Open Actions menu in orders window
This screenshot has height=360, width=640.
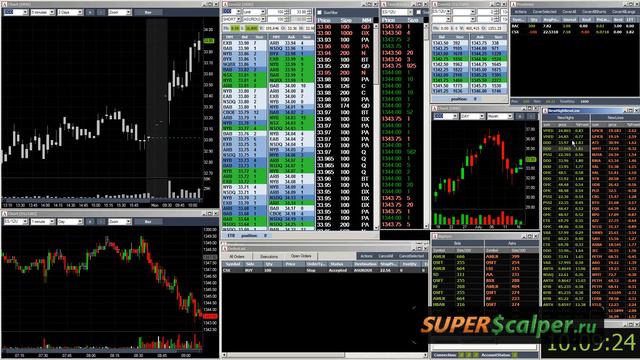(x=367, y=256)
